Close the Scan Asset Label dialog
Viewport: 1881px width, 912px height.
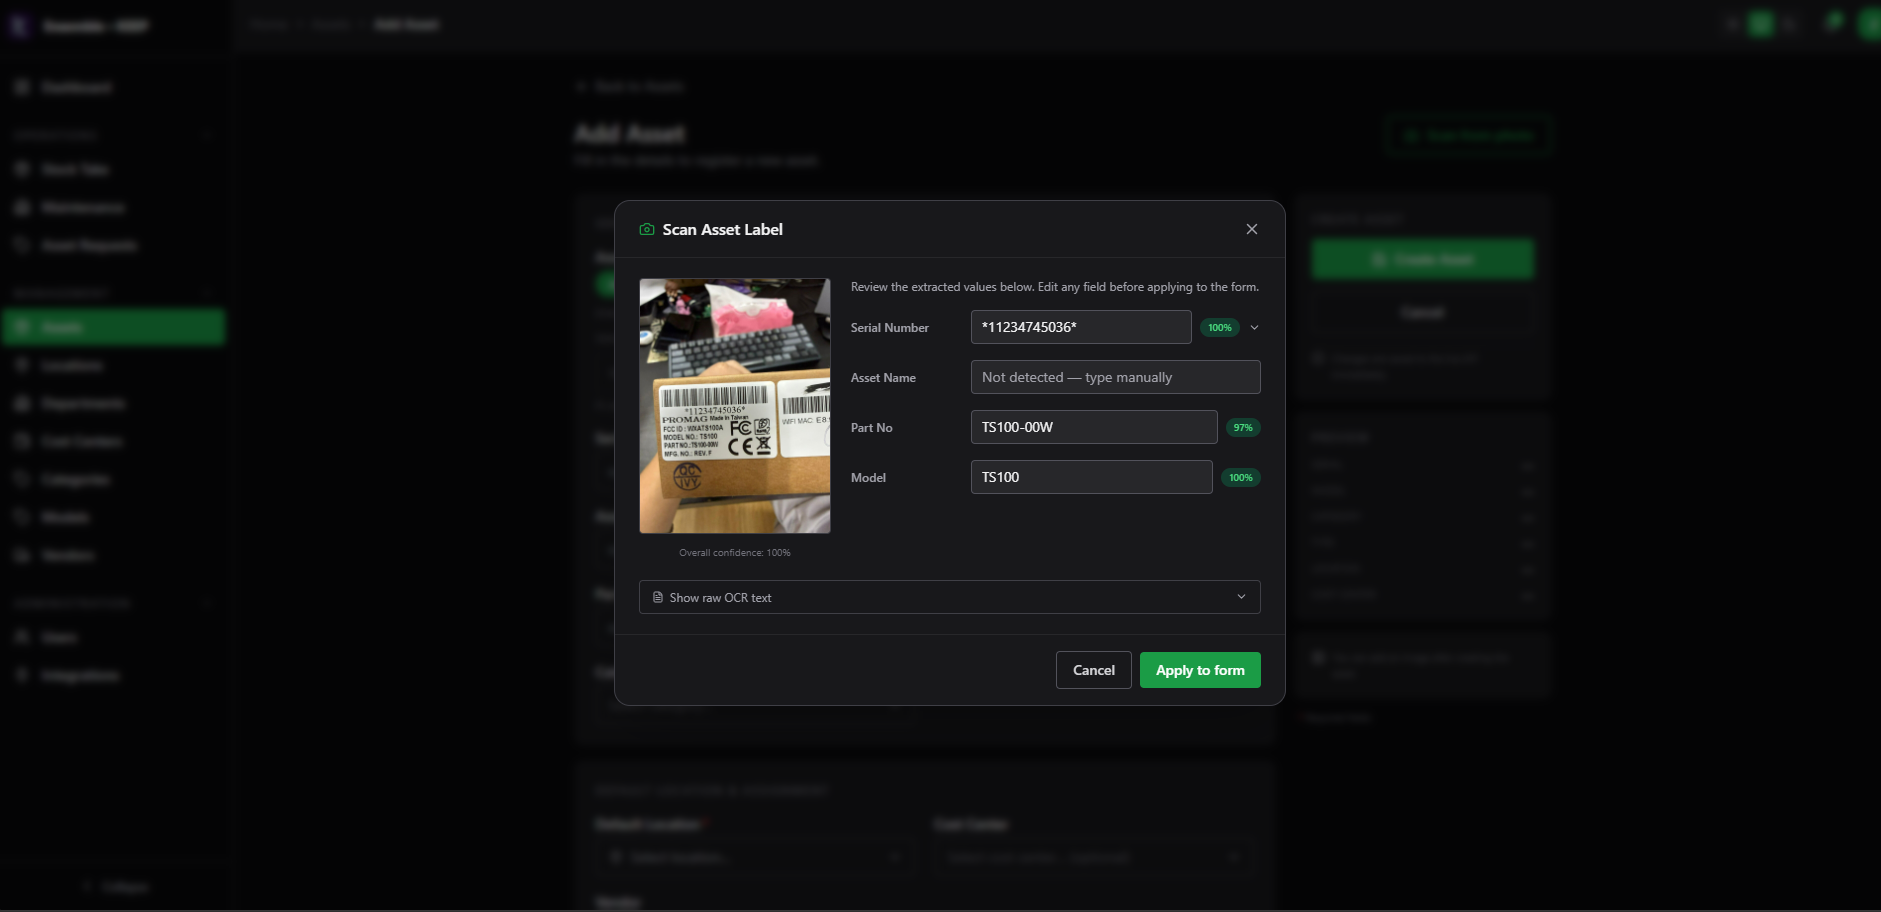1251,229
